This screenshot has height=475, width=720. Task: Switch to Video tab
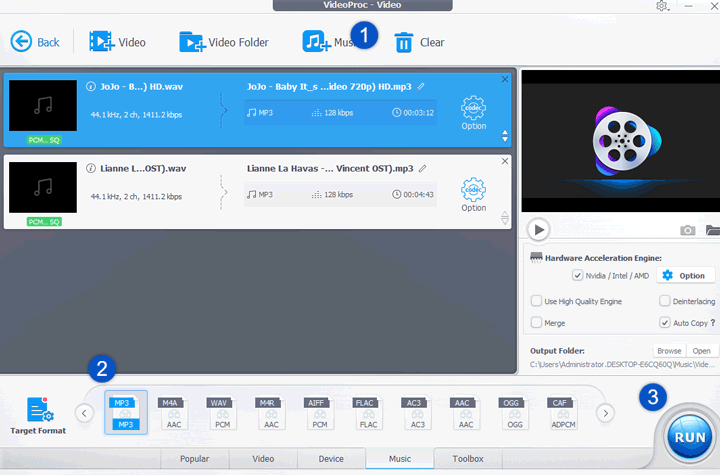(263, 458)
